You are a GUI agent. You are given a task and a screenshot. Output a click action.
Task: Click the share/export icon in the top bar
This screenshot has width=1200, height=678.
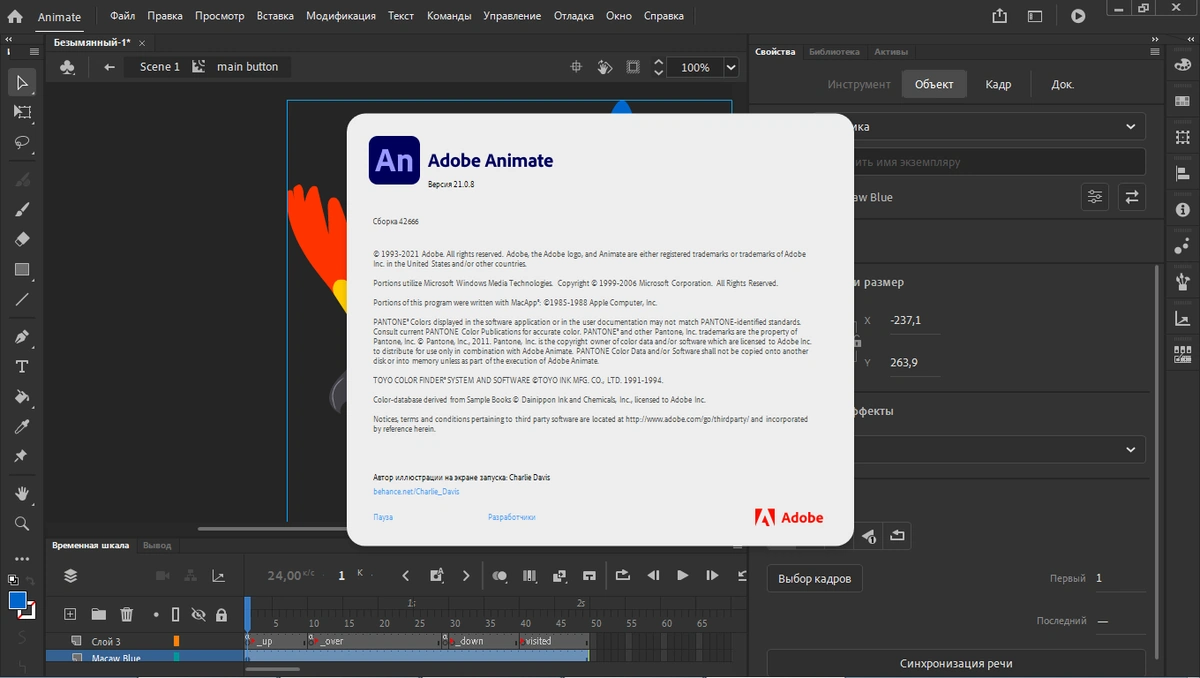1000,16
